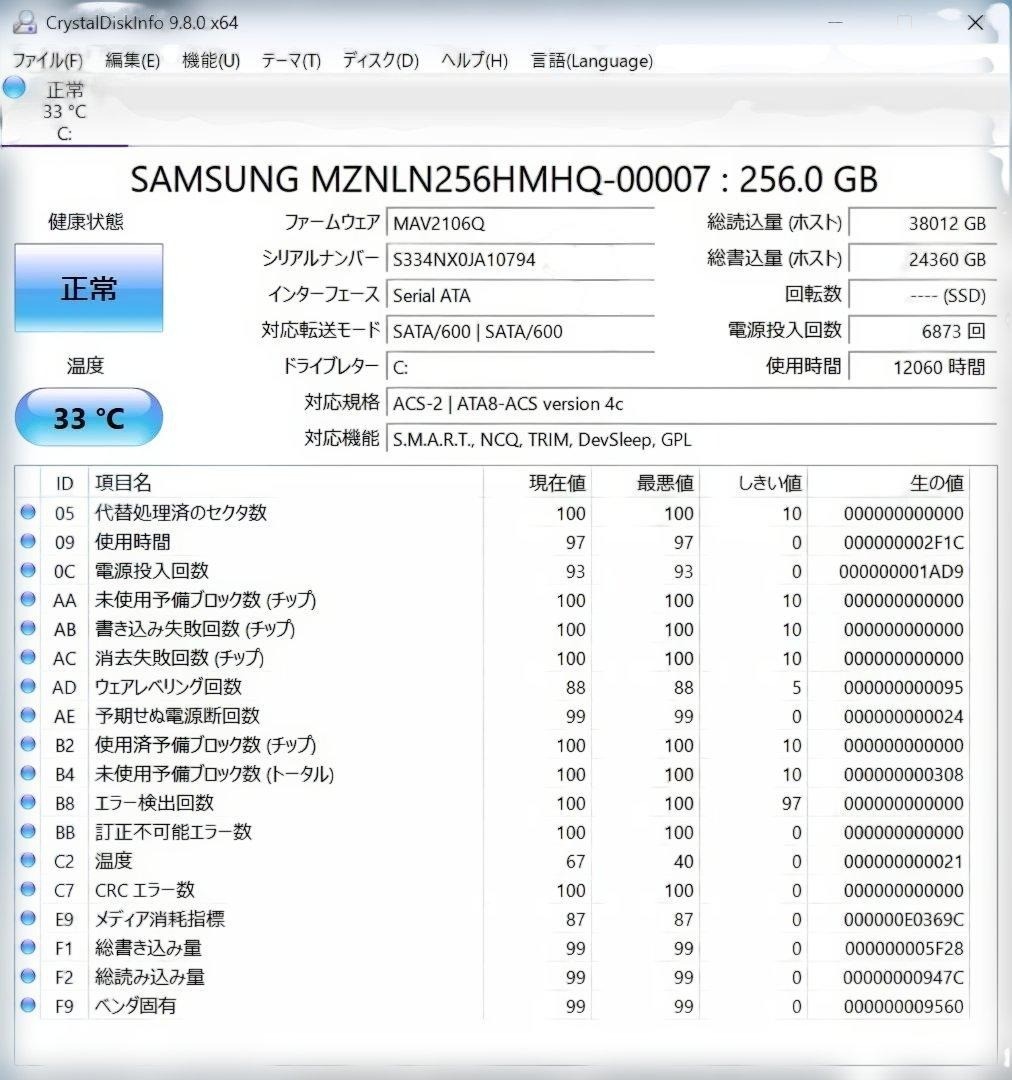Close the CrystalDiskInfo window
This screenshot has width=1012, height=1080.
click(975, 23)
